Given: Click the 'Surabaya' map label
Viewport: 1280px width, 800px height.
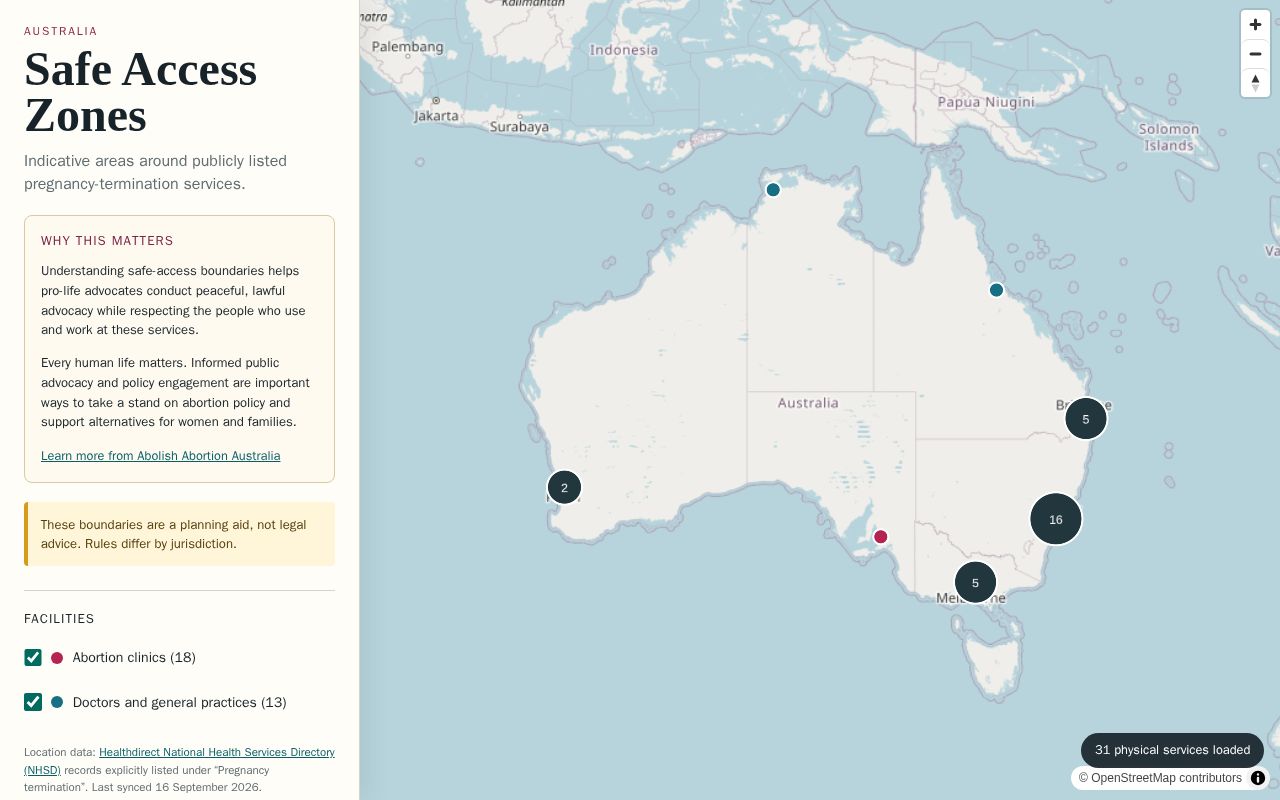Looking at the screenshot, I should (519, 127).
